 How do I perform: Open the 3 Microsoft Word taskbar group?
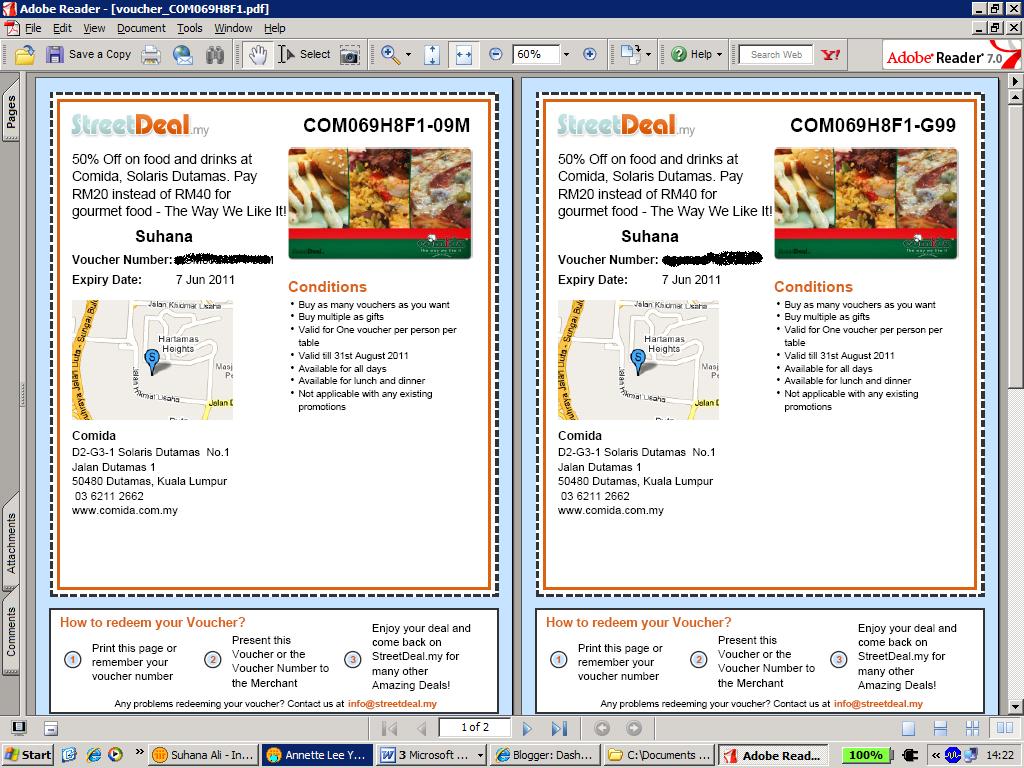click(x=431, y=755)
